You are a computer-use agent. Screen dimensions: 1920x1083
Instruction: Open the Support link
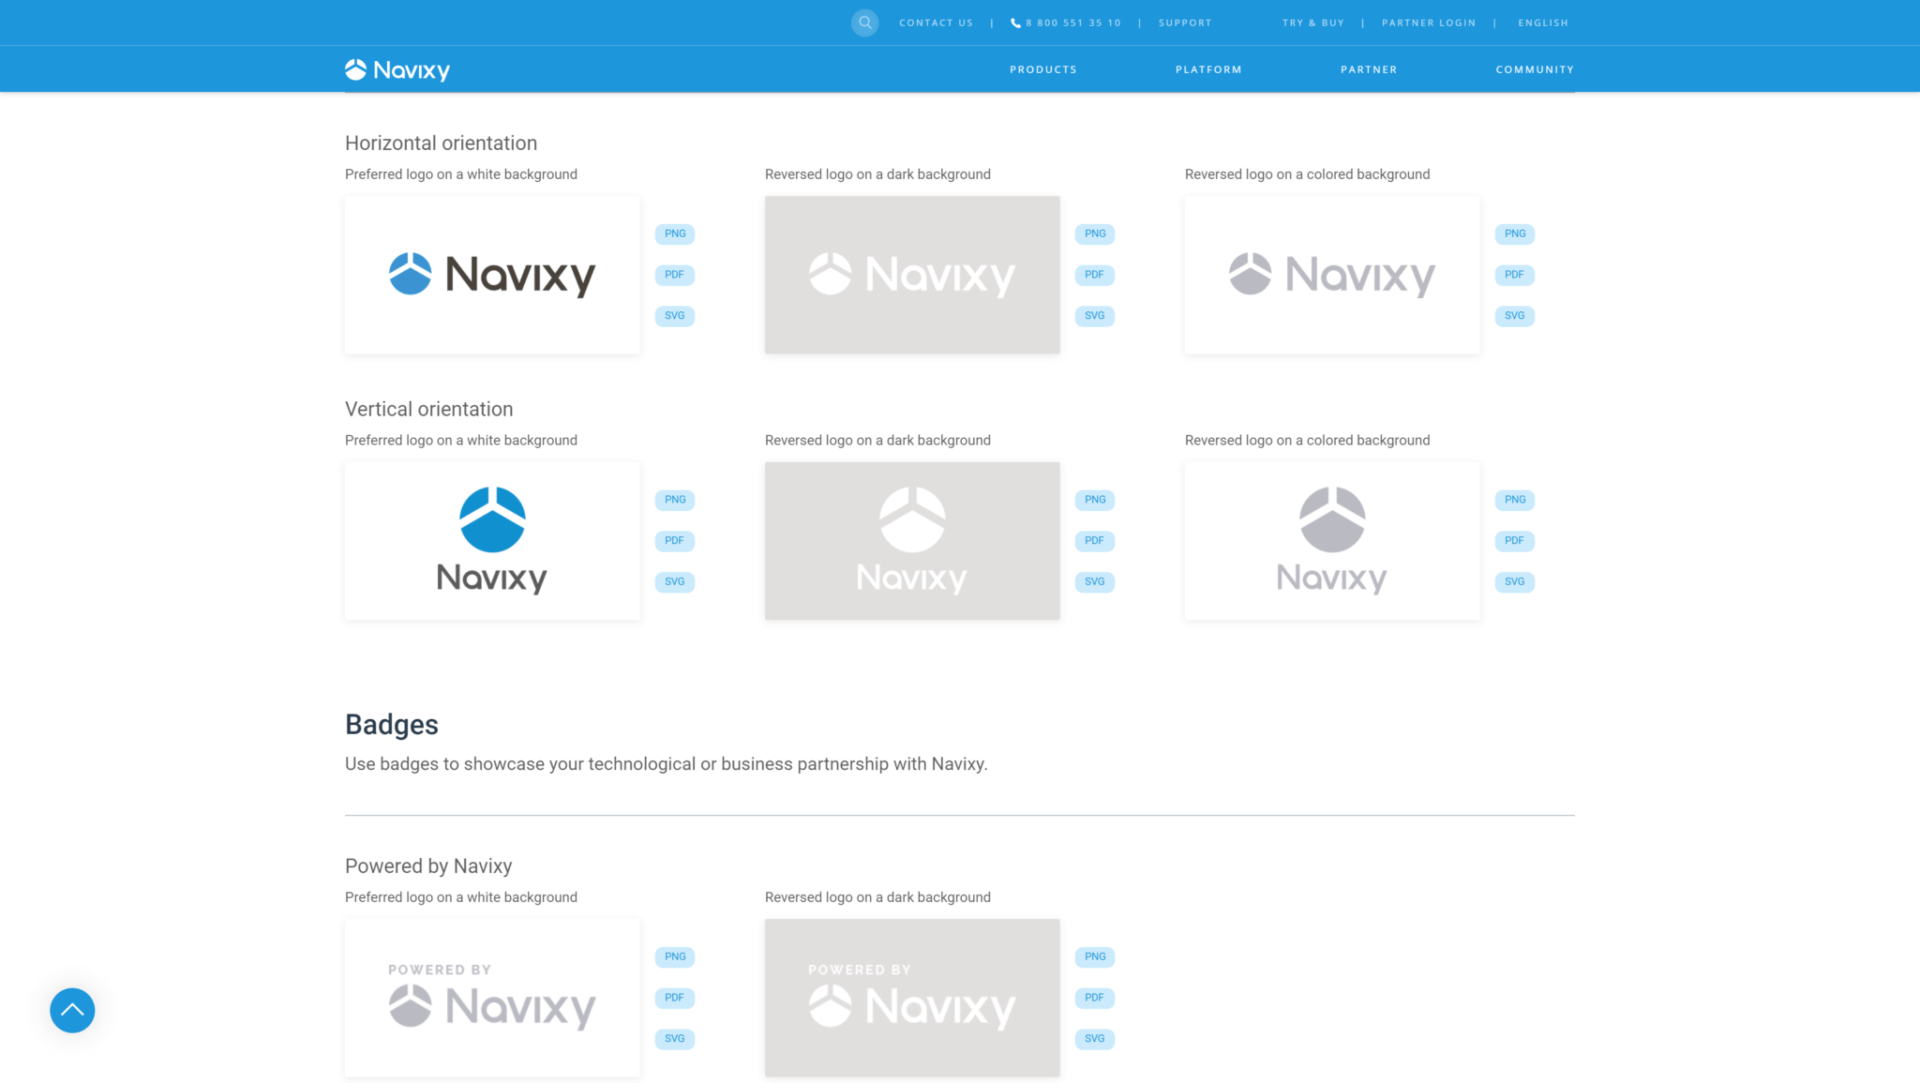click(1185, 23)
